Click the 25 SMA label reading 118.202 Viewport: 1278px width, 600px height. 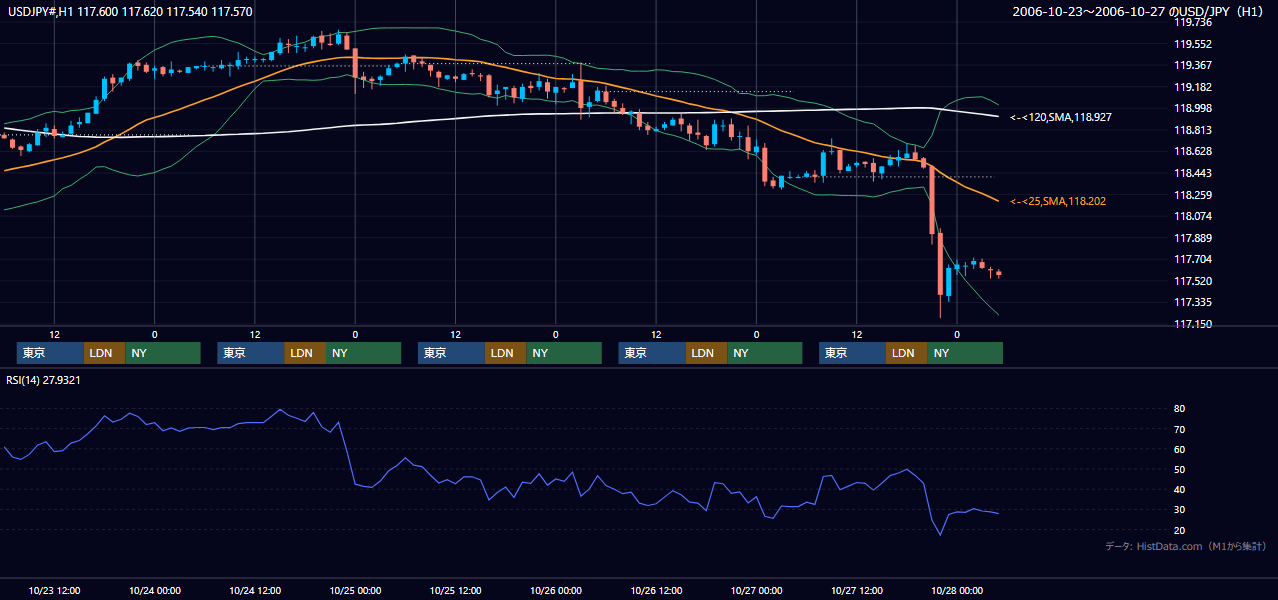pos(1058,201)
